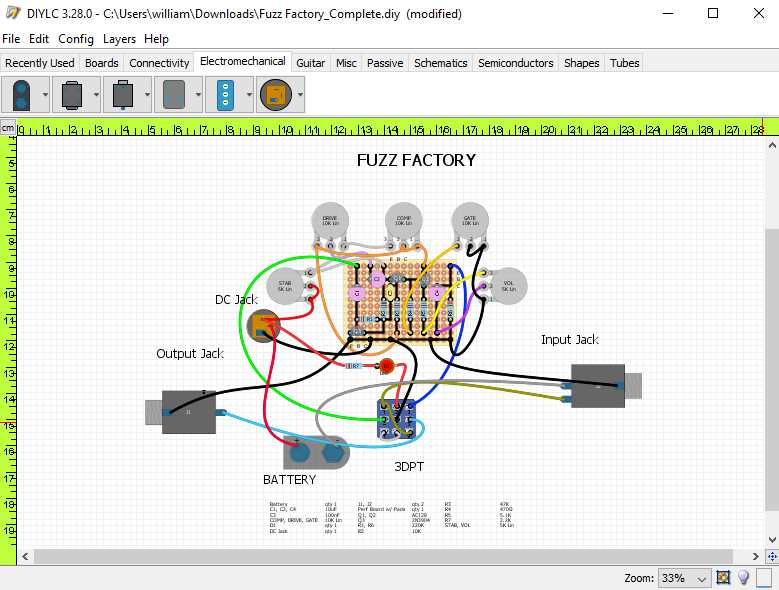Viewport: 779px width, 590px height.
Task: Open dropdown arrow next to the blue-lug switch
Action: click(45, 94)
